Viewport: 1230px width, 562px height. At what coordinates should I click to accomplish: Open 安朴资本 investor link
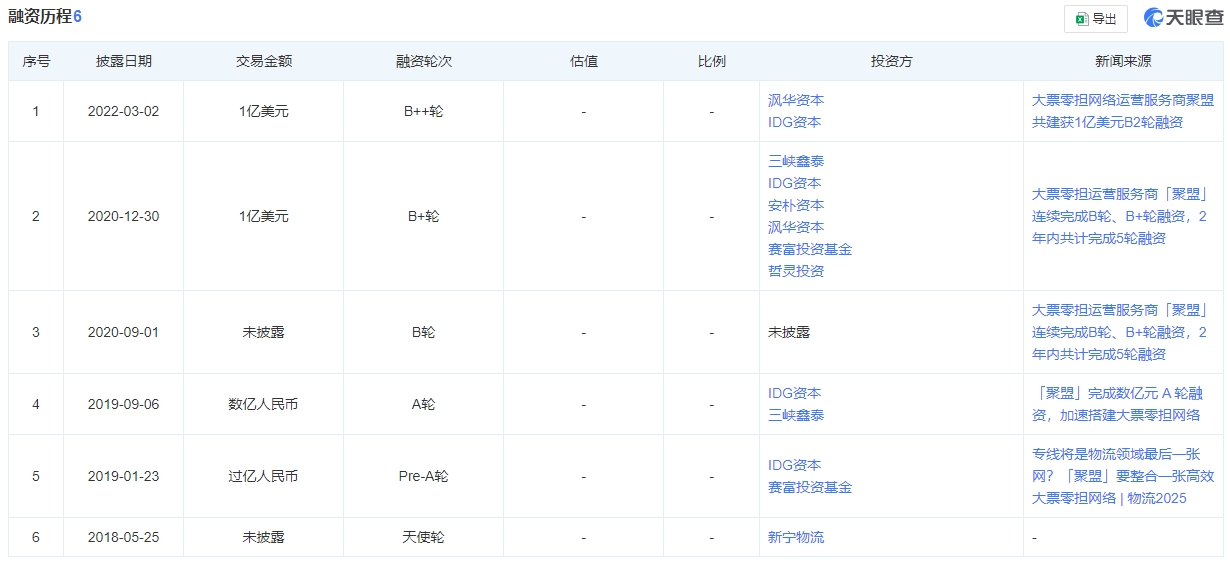tap(796, 205)
